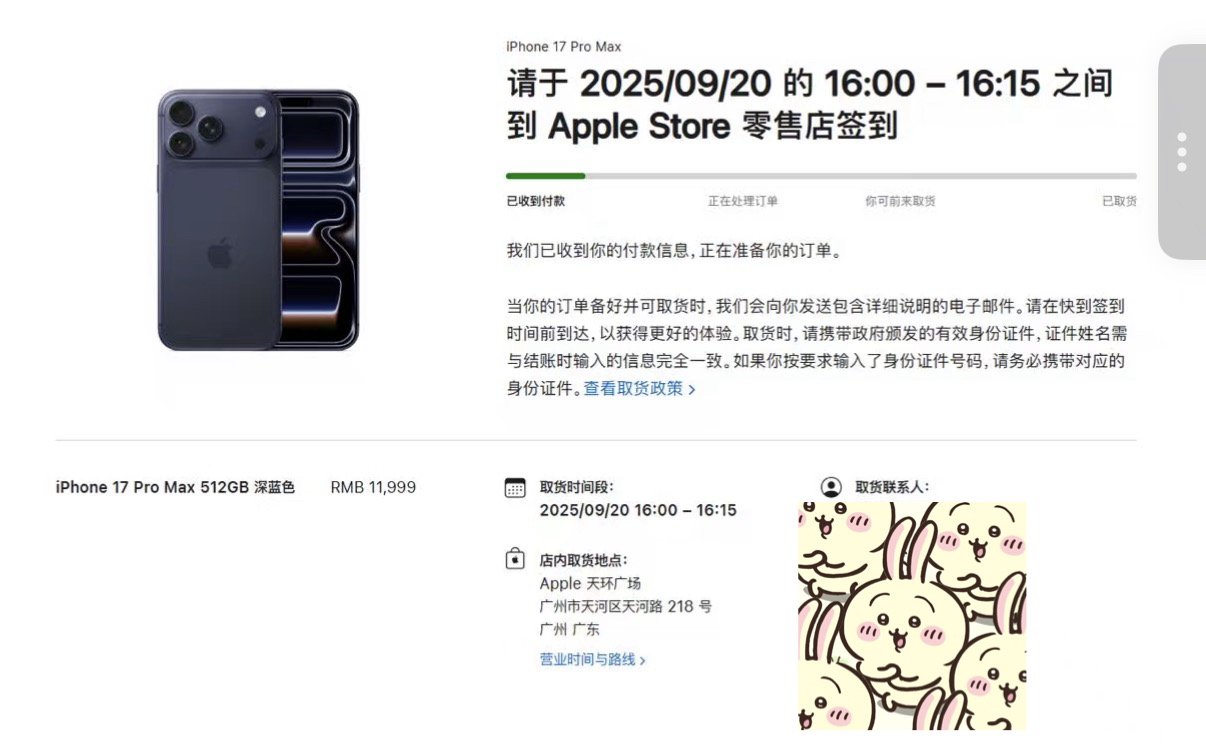Screen dimensions: 1206x753
Task: Click the iPhone 17 Pro Max 512GB 深蓝色 item name
Action: coord(175,487)
